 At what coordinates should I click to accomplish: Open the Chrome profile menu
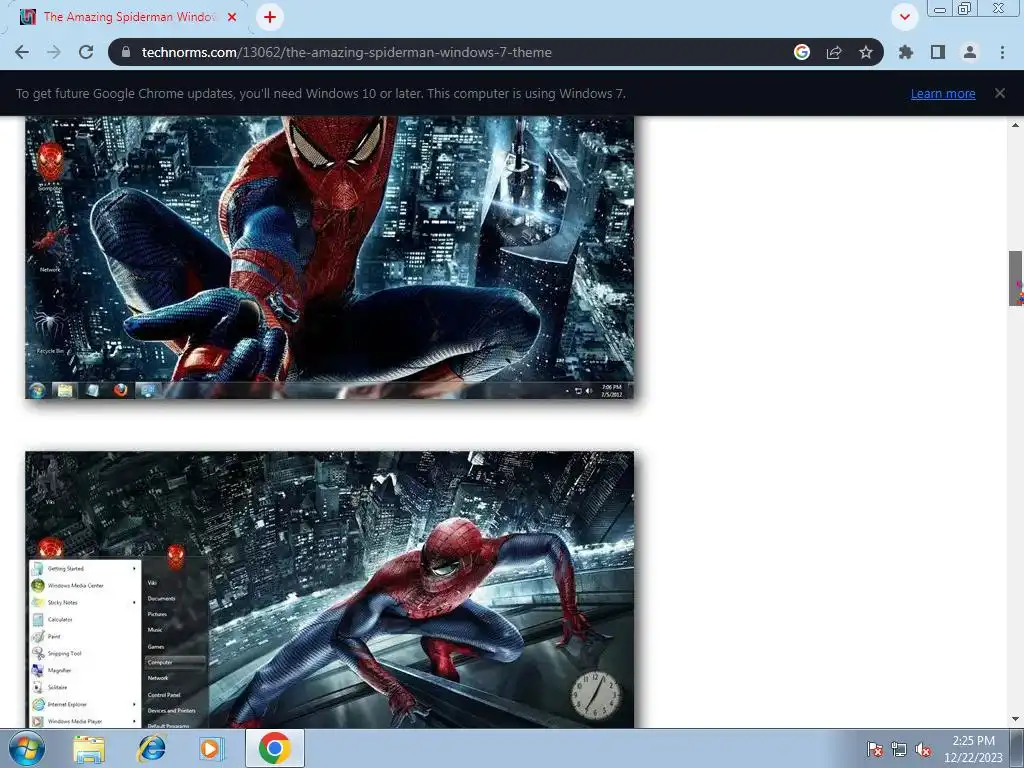(x=970, y=52)
